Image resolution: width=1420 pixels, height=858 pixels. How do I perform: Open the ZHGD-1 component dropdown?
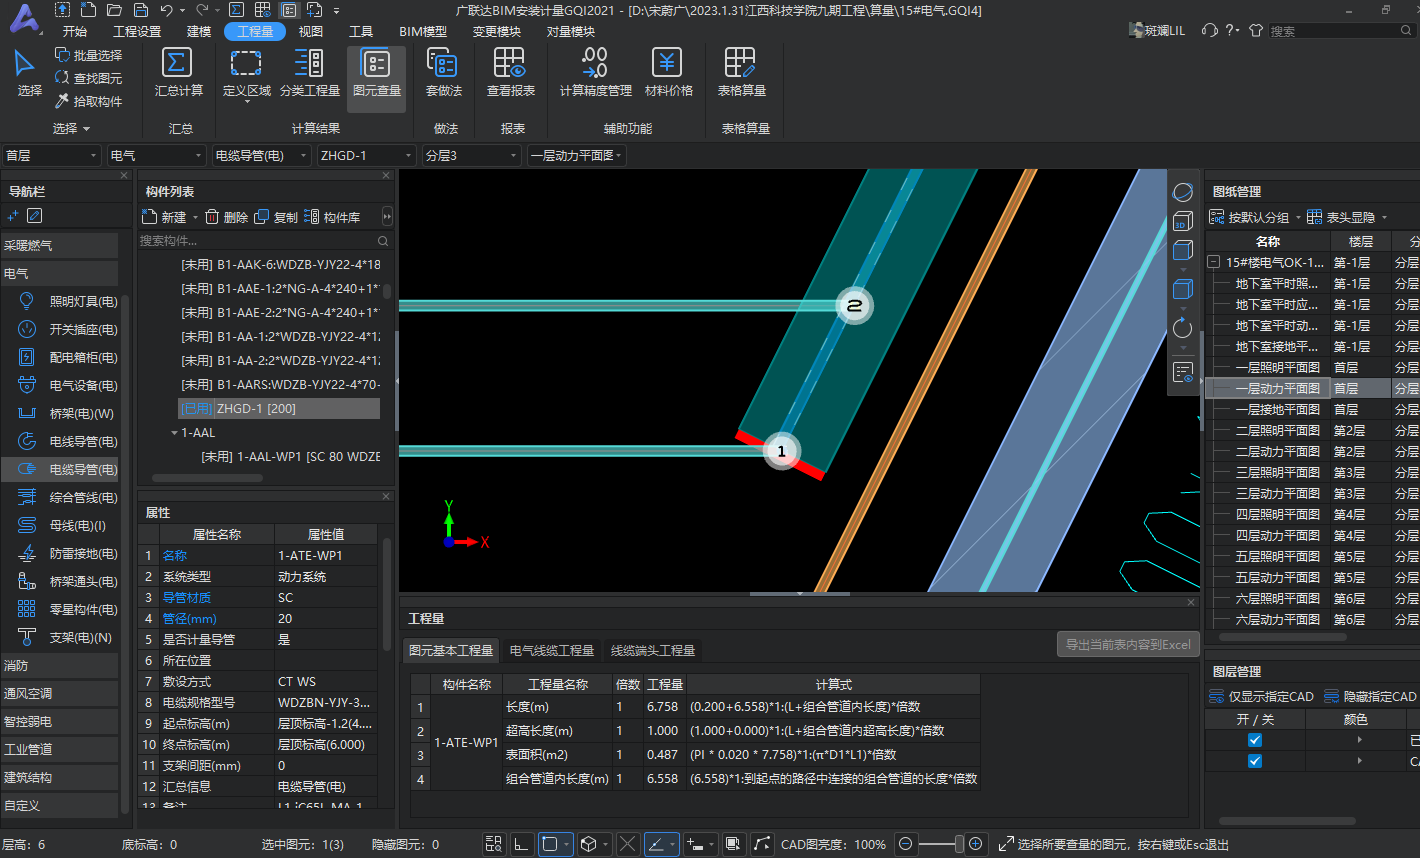[366, 155]
